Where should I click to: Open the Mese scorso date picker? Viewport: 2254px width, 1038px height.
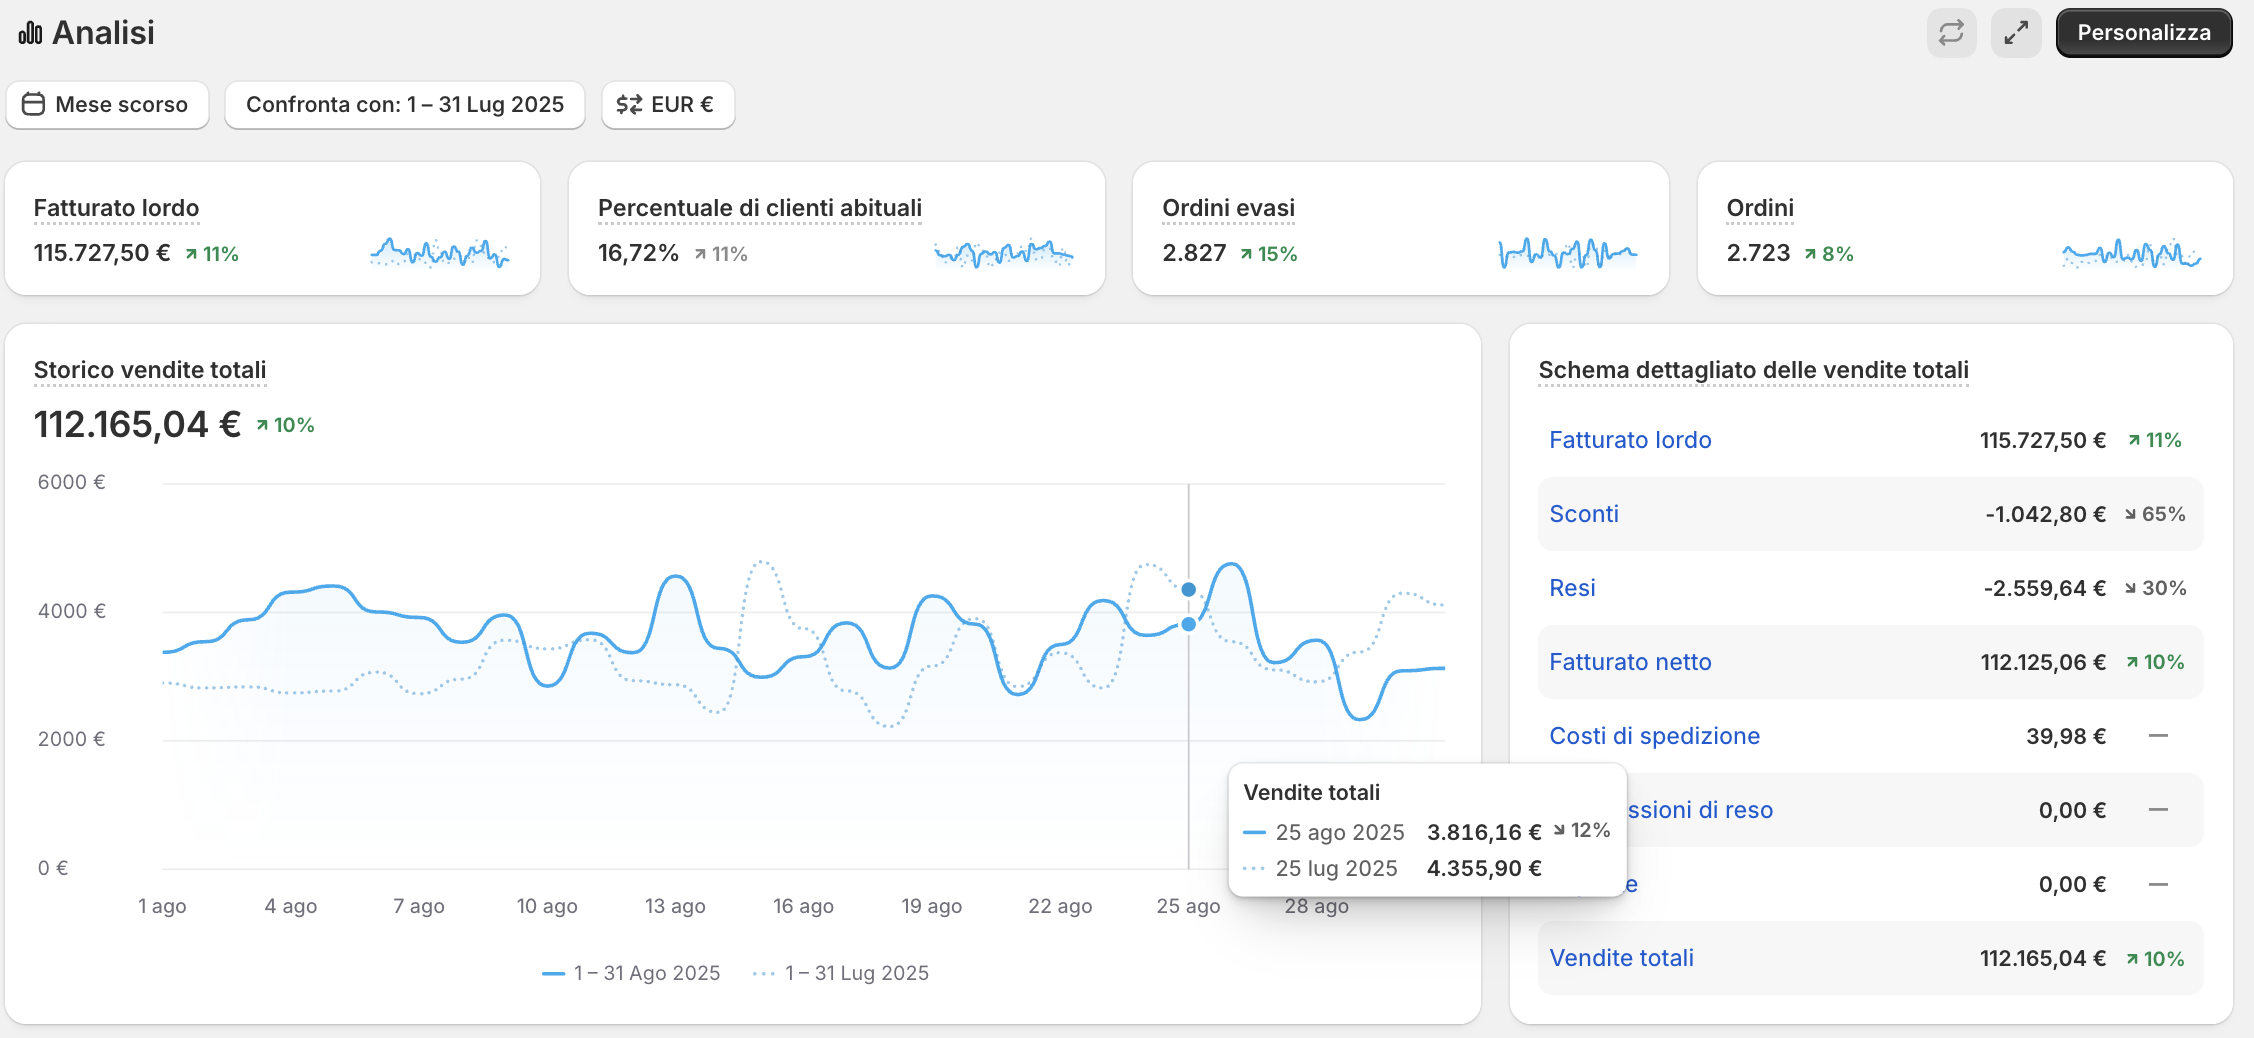(107, 105)
